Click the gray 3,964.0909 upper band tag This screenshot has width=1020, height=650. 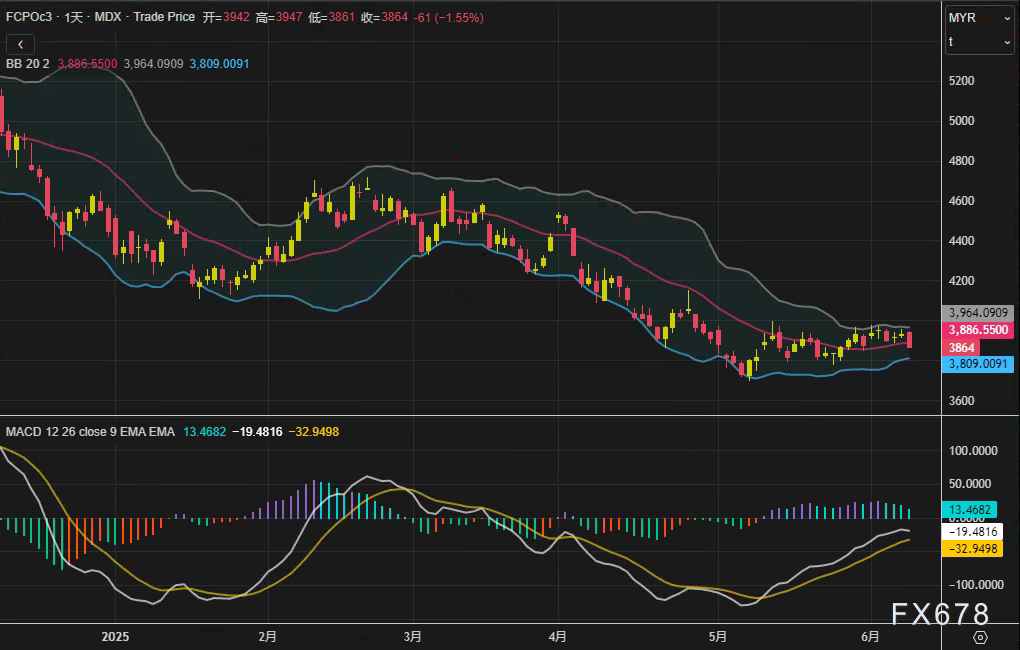[x=979, y=312]
